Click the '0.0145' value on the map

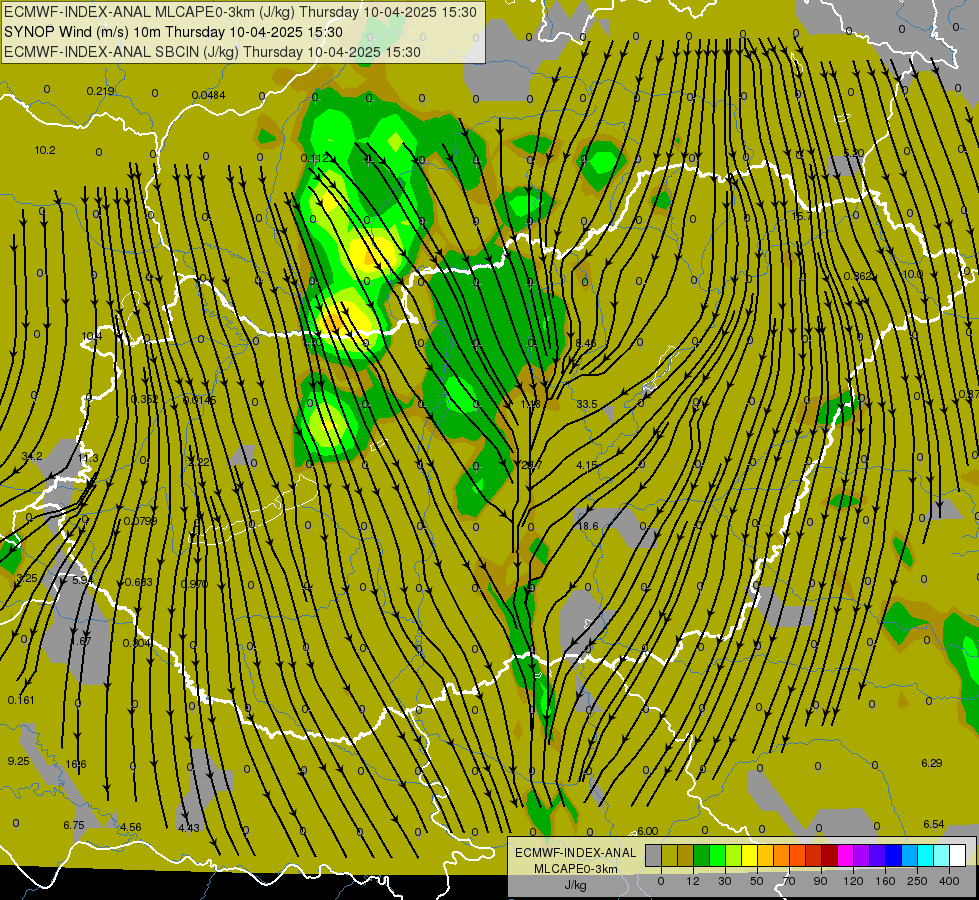pyautogui.click(x=200, y=400)
